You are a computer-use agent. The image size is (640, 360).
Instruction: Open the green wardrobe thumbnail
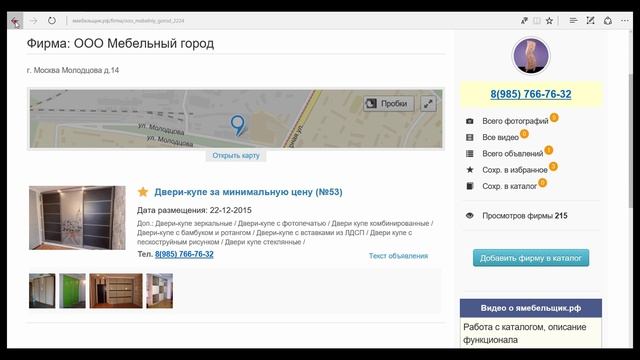[72, 291]
